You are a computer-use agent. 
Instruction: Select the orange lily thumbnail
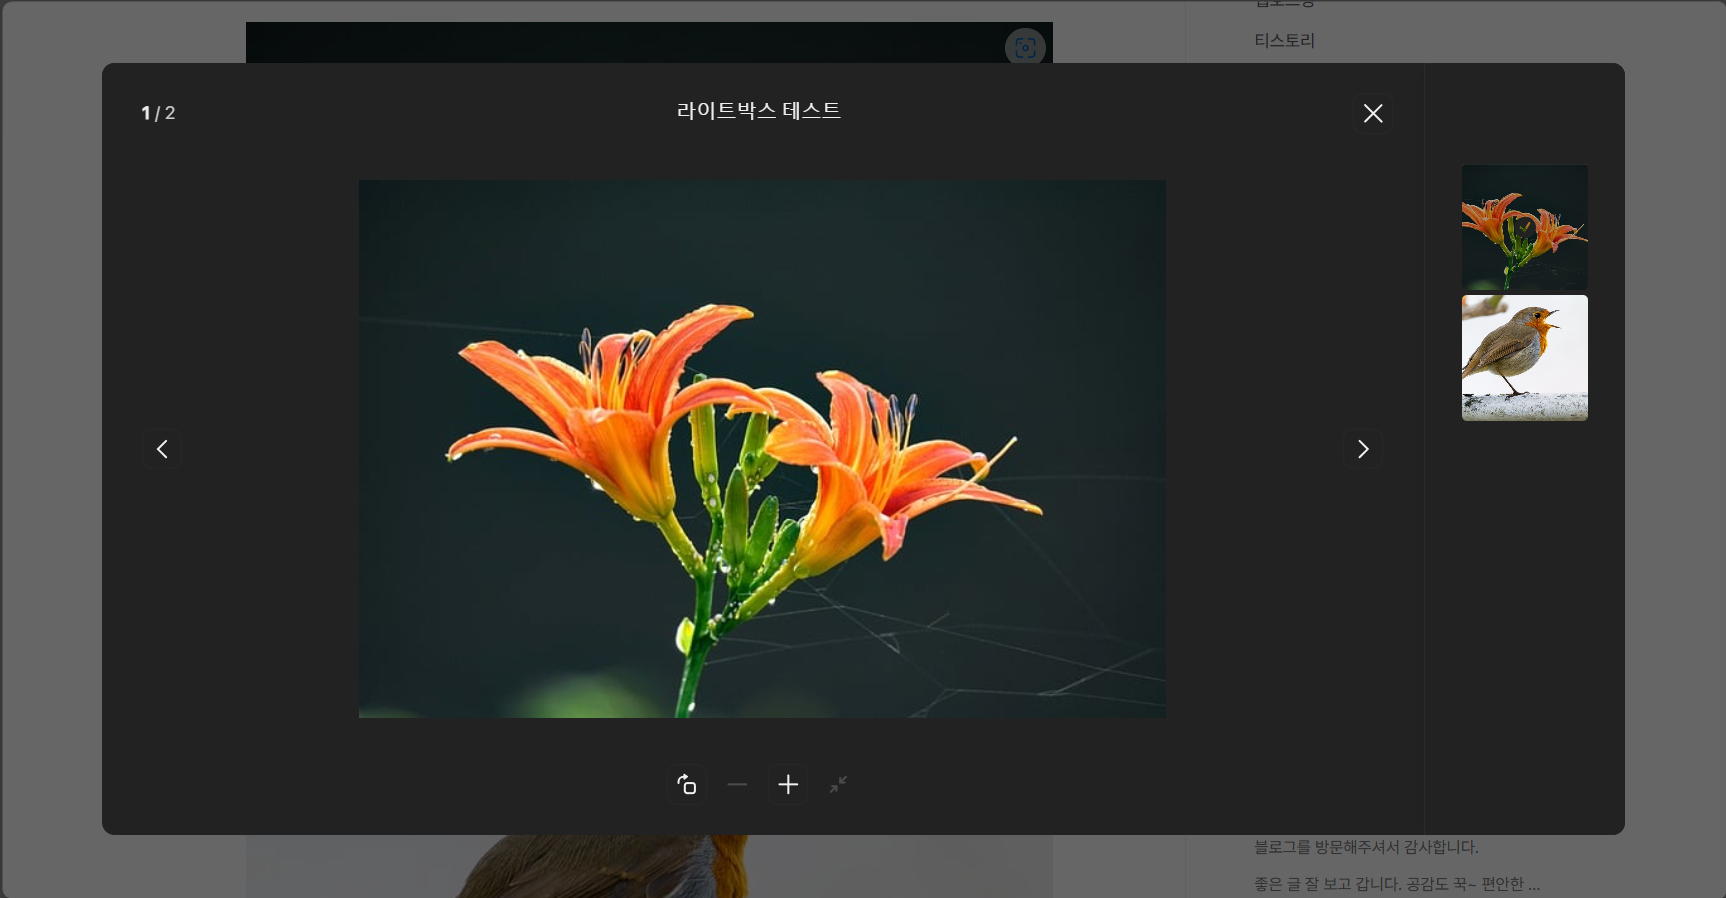[1524, 228]
